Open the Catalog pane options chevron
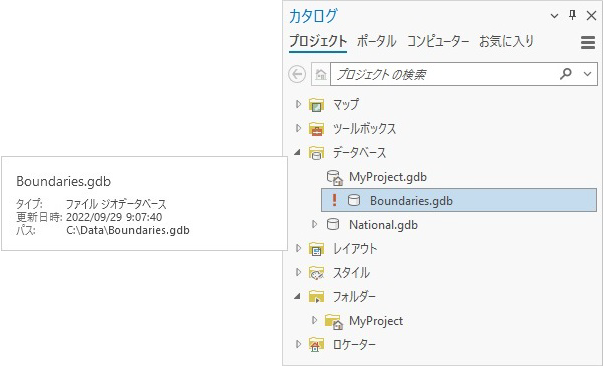 [x=554, y=16]
